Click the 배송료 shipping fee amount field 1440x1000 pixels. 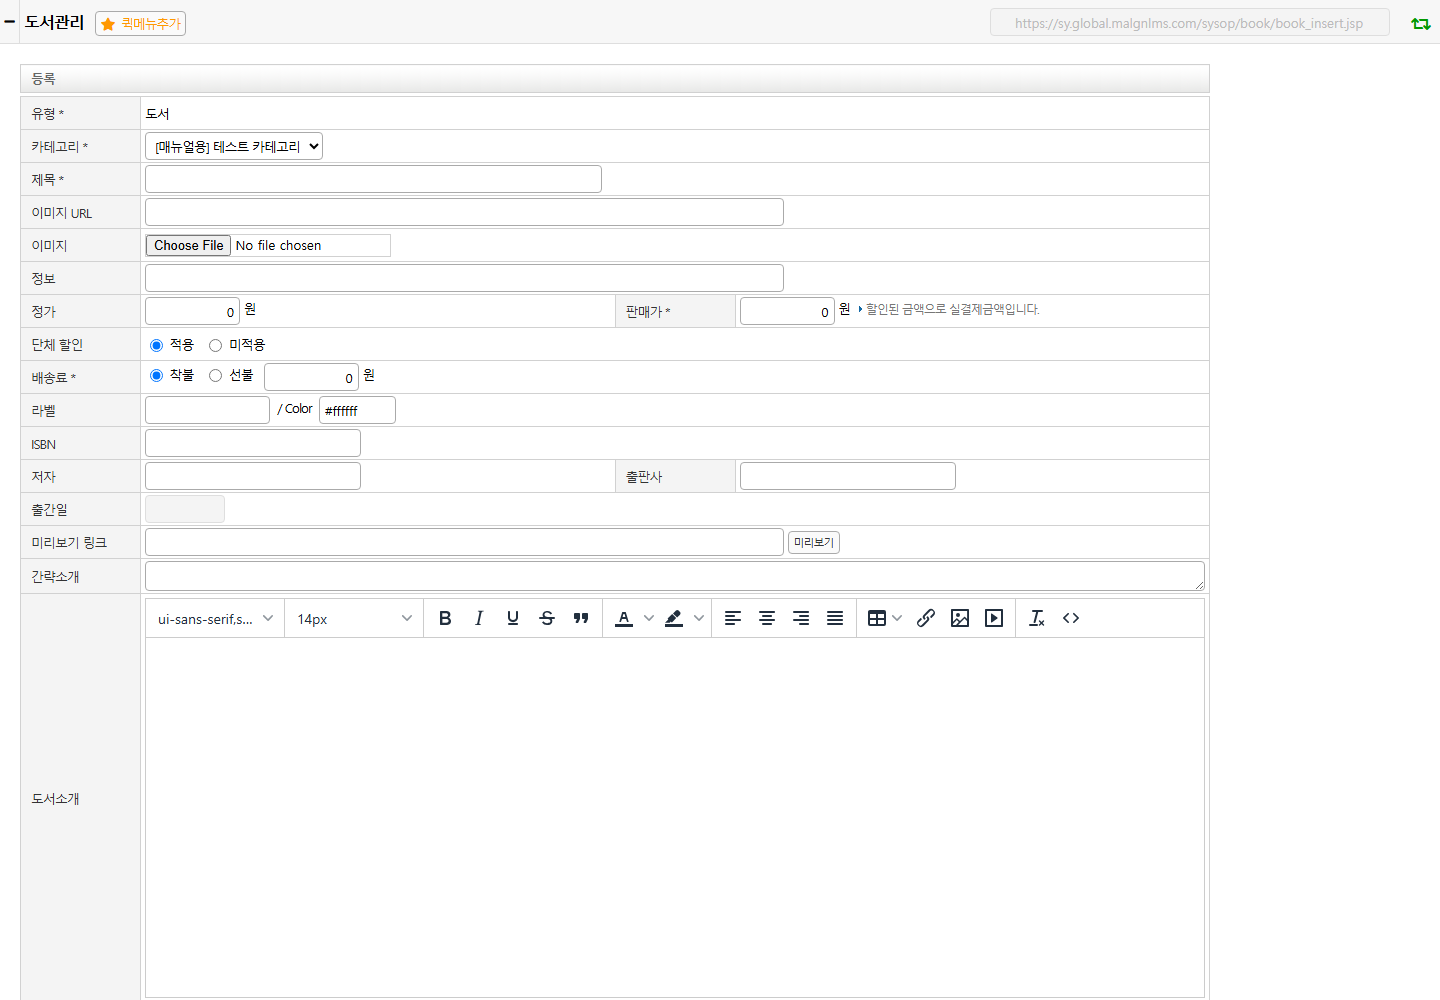point(311,377)
